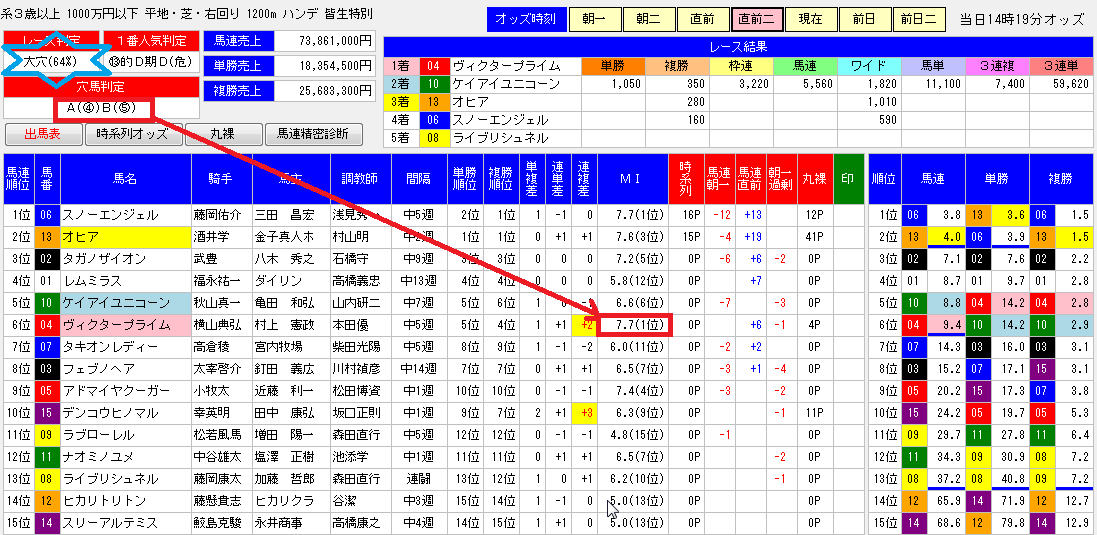Sort by the 騎手 column header

point(221,179)
